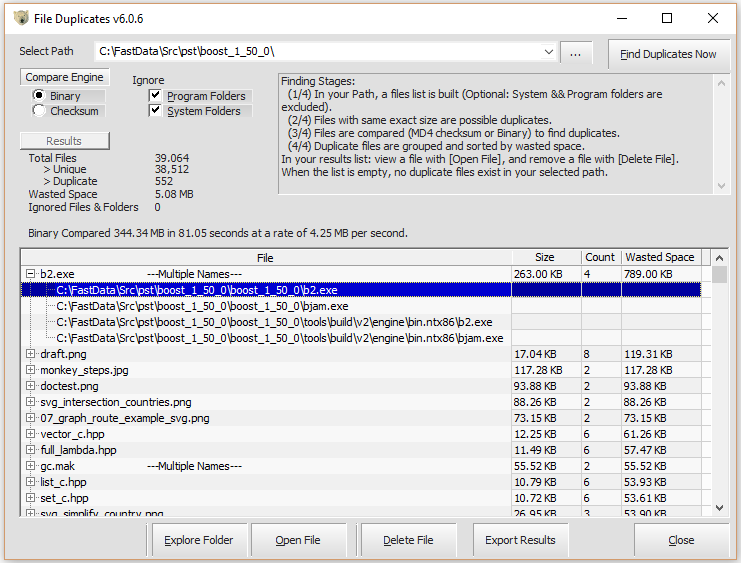Click the results list vertical scrollbar thumb
This screenshot has width=741, height=563.
click(x=719, y=275)
